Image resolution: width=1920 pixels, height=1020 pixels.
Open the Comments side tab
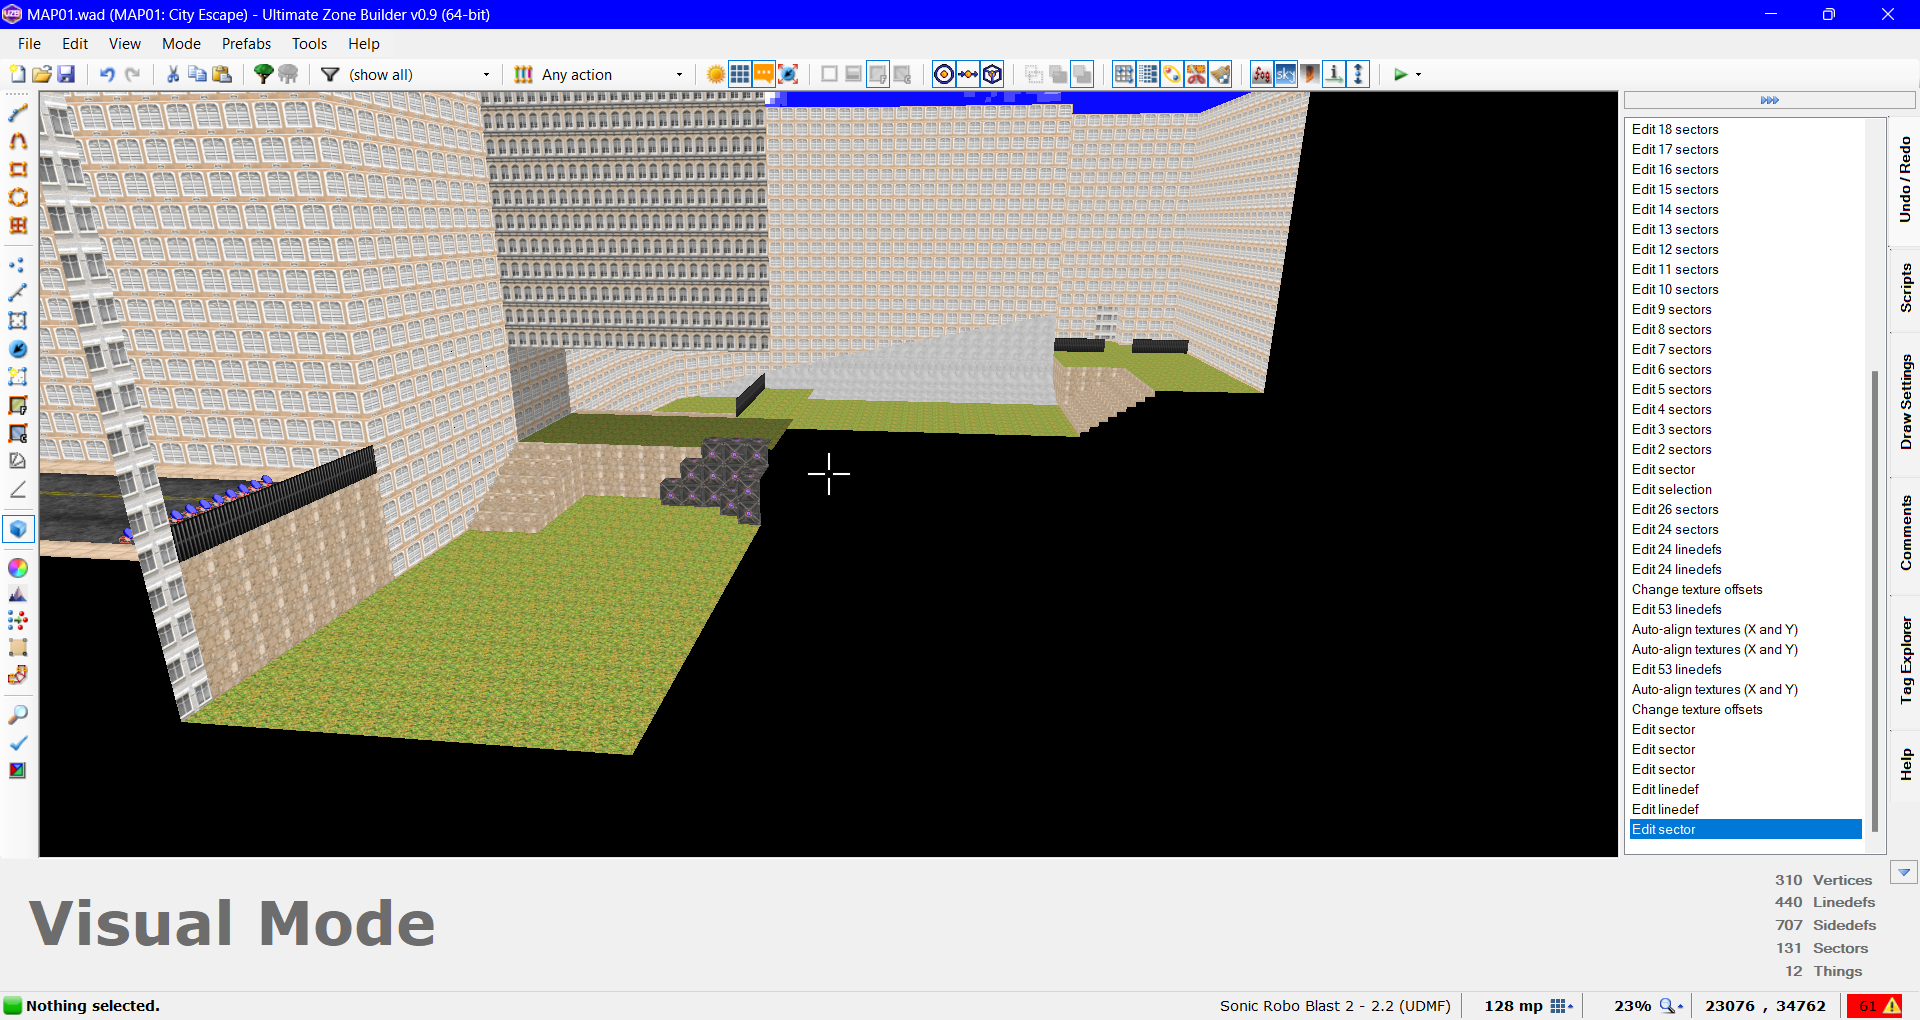[x=1905, y=533]
